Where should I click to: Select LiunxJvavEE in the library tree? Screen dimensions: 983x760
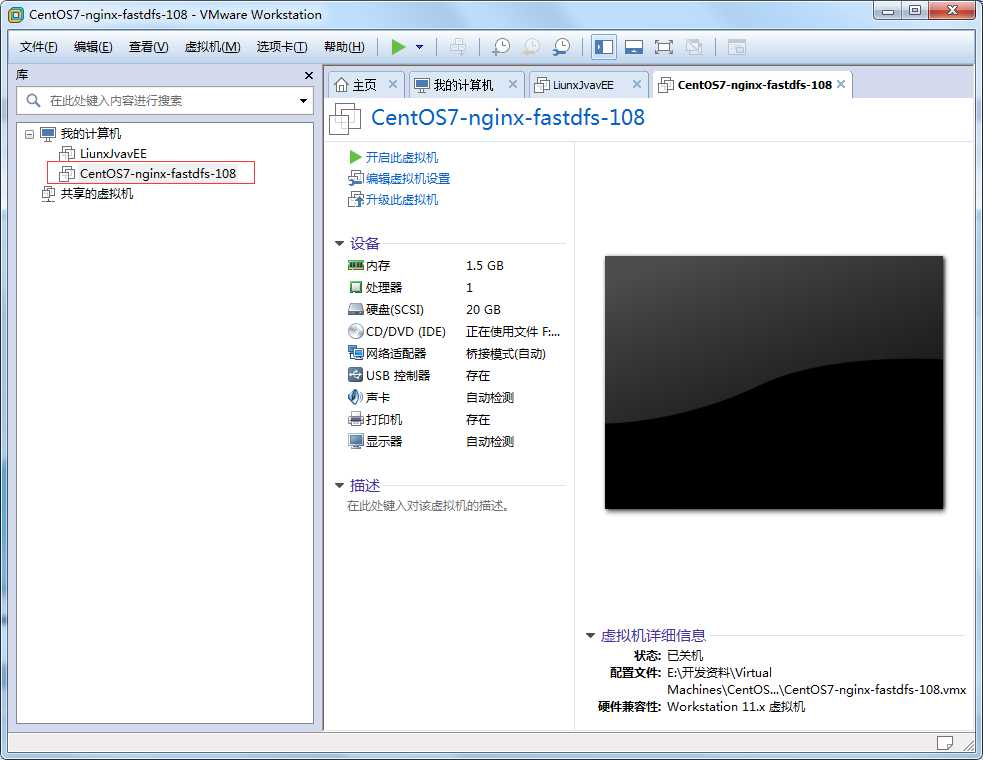click(x=113, y=154)
